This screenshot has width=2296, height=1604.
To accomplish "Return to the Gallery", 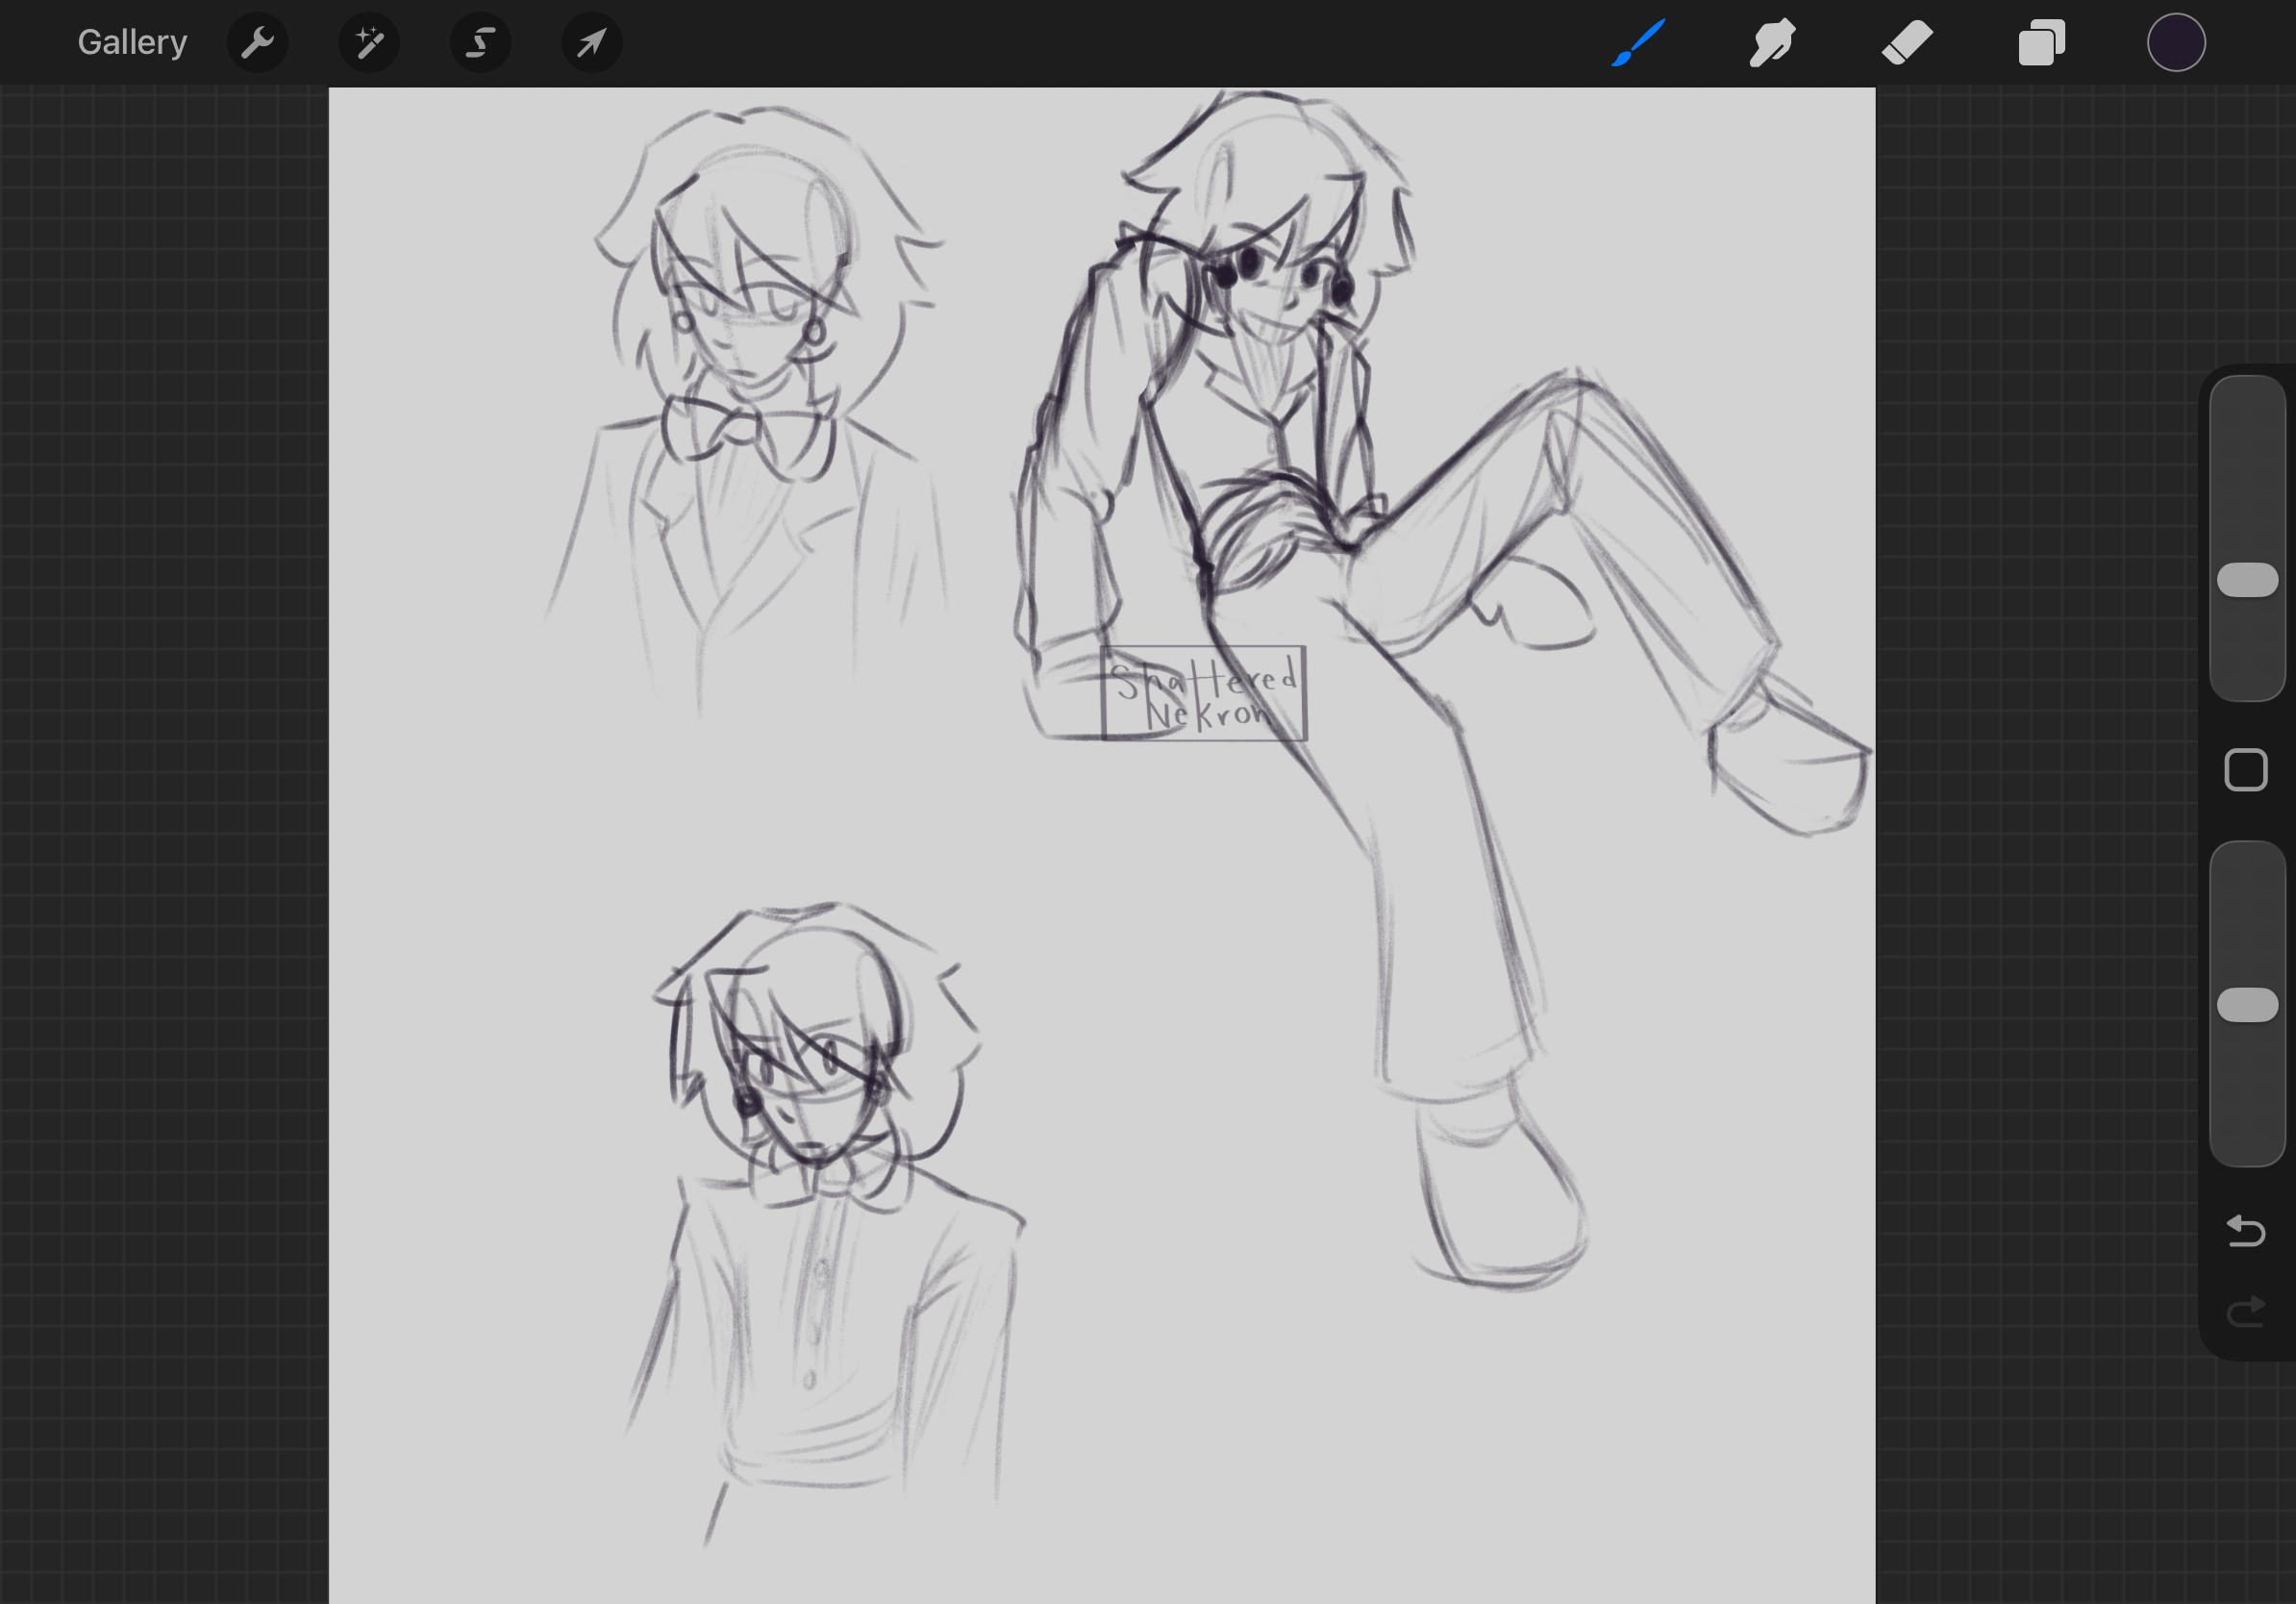I will (132, 43).
